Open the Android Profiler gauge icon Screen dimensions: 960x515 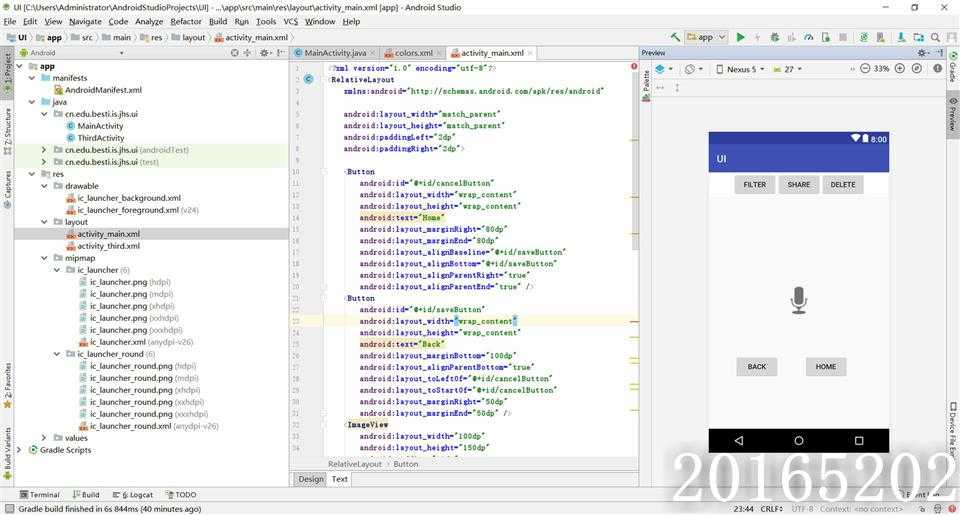809,37
